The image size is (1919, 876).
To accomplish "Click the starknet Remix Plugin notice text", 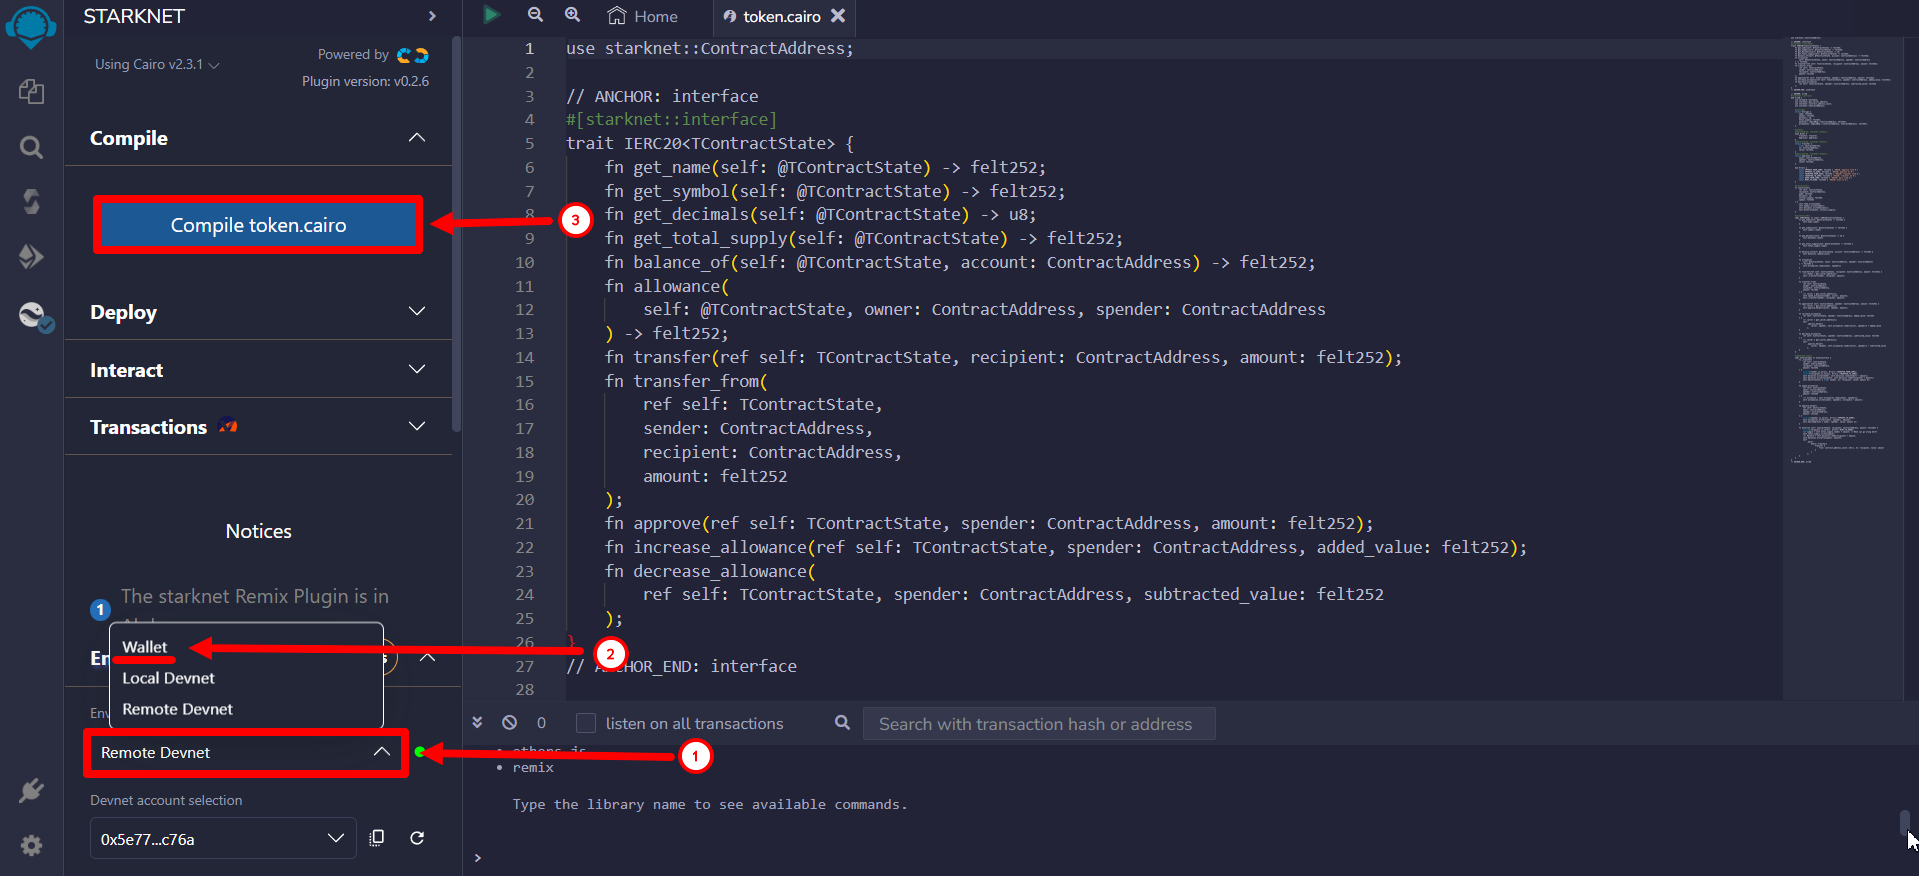I will (255, 596).
